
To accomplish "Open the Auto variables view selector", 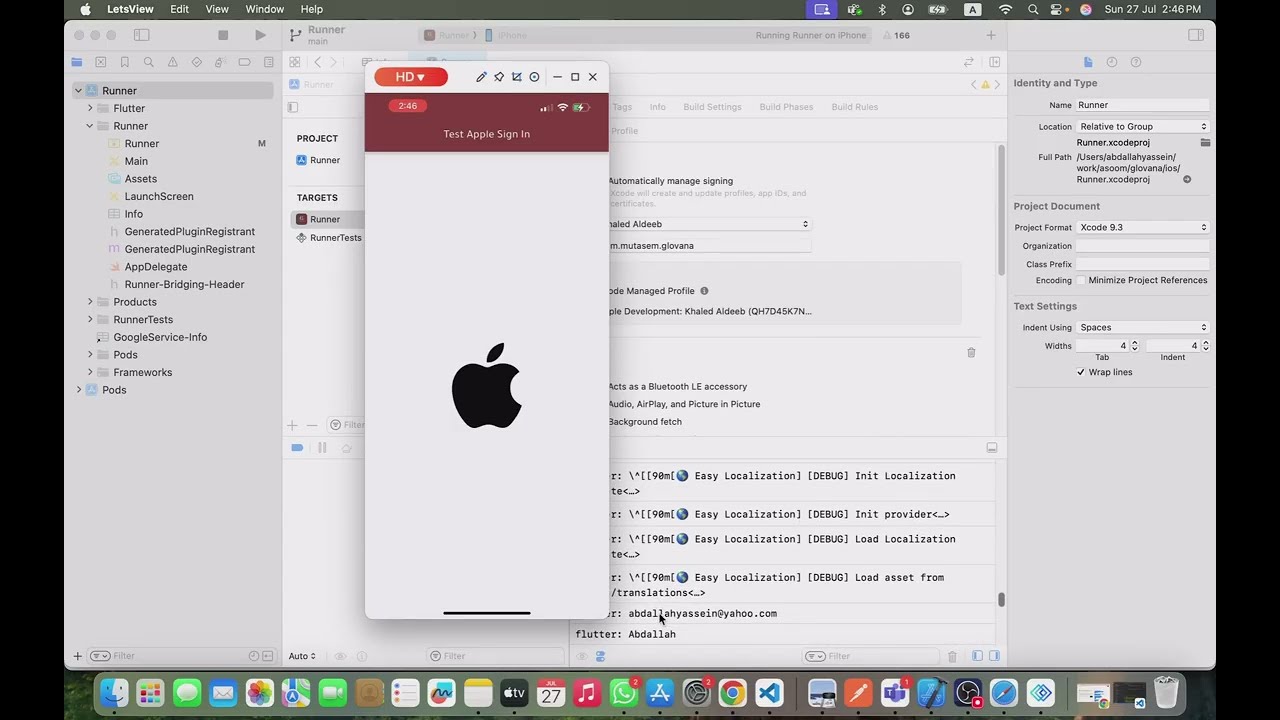I will [x=302, y=656].
